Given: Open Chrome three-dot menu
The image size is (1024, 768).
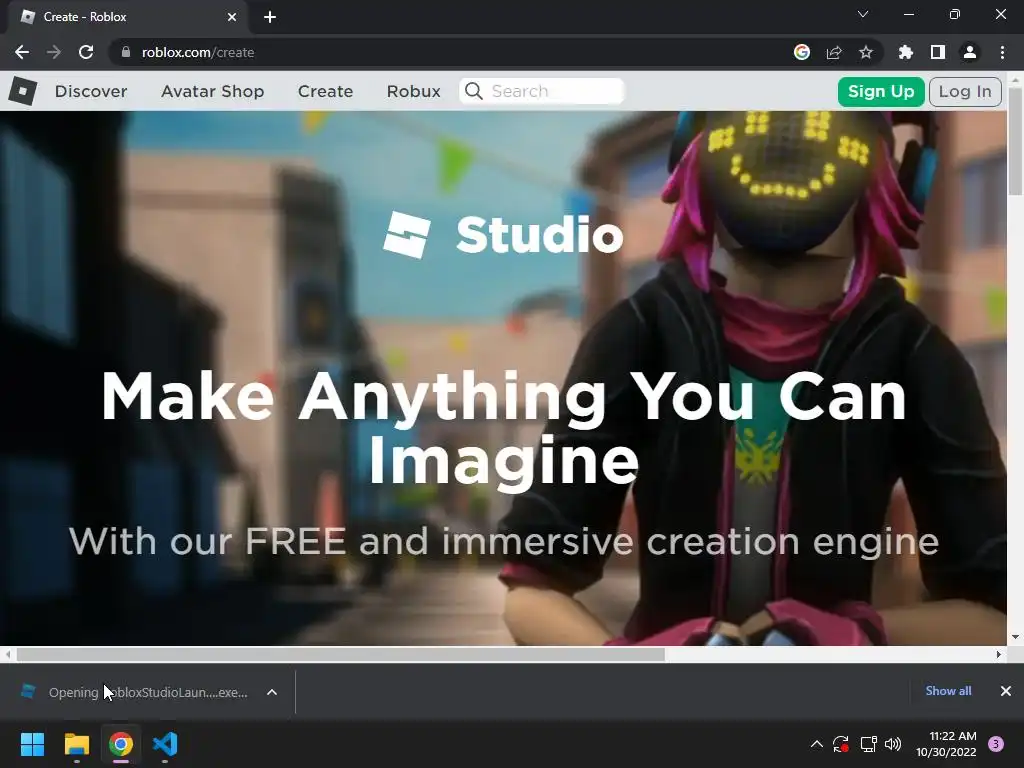Looking at the screenshot, I should [x=1002, y=52].
